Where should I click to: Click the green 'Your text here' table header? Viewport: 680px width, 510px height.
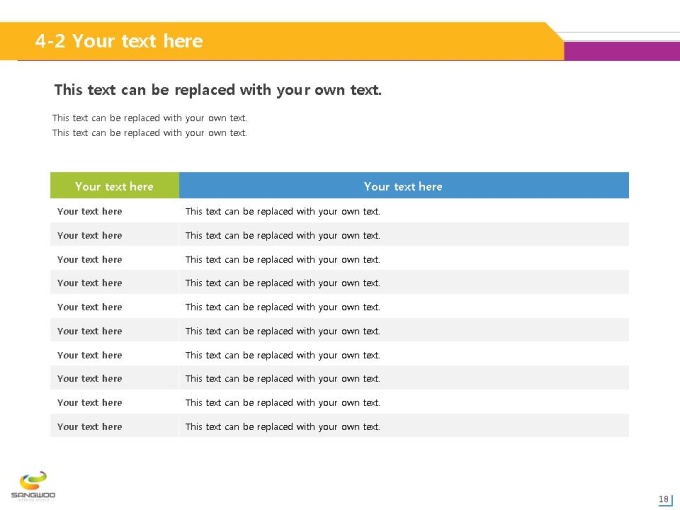(114, 186)
